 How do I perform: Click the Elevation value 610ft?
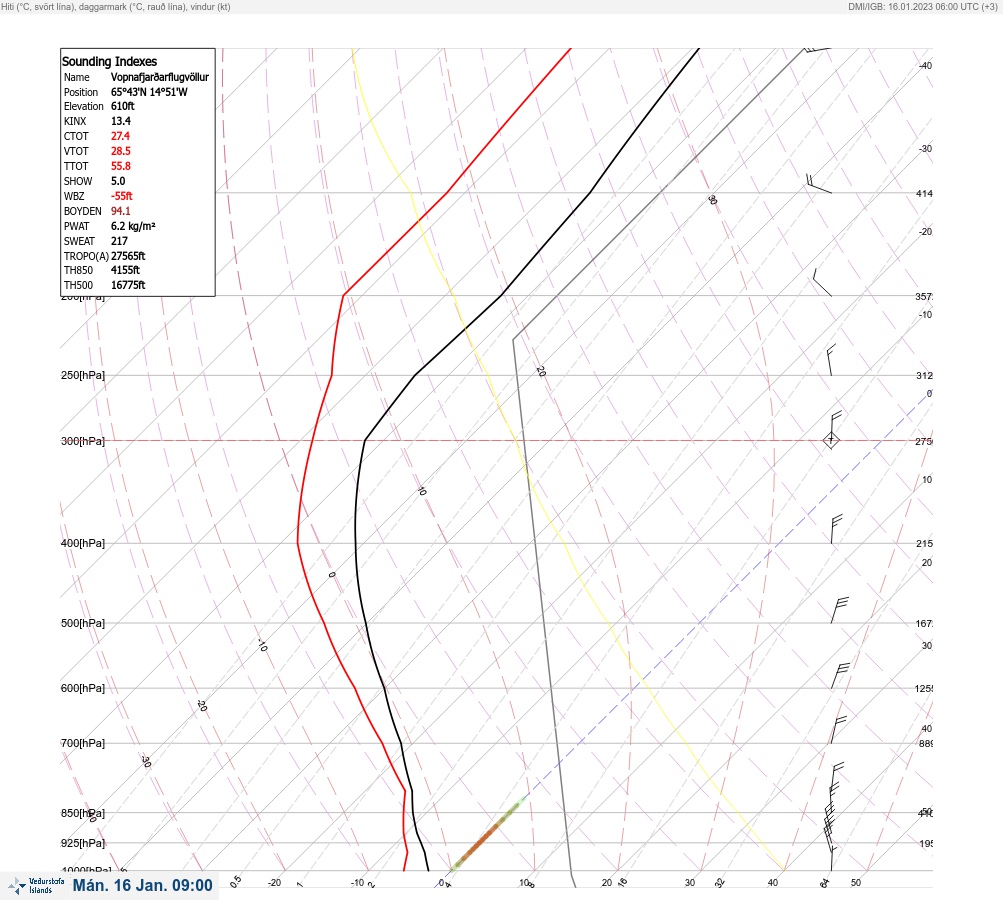pos(123,106)
